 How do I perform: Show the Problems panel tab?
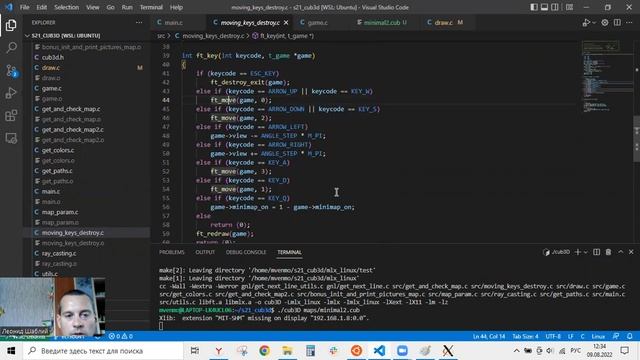click(172, 252)
